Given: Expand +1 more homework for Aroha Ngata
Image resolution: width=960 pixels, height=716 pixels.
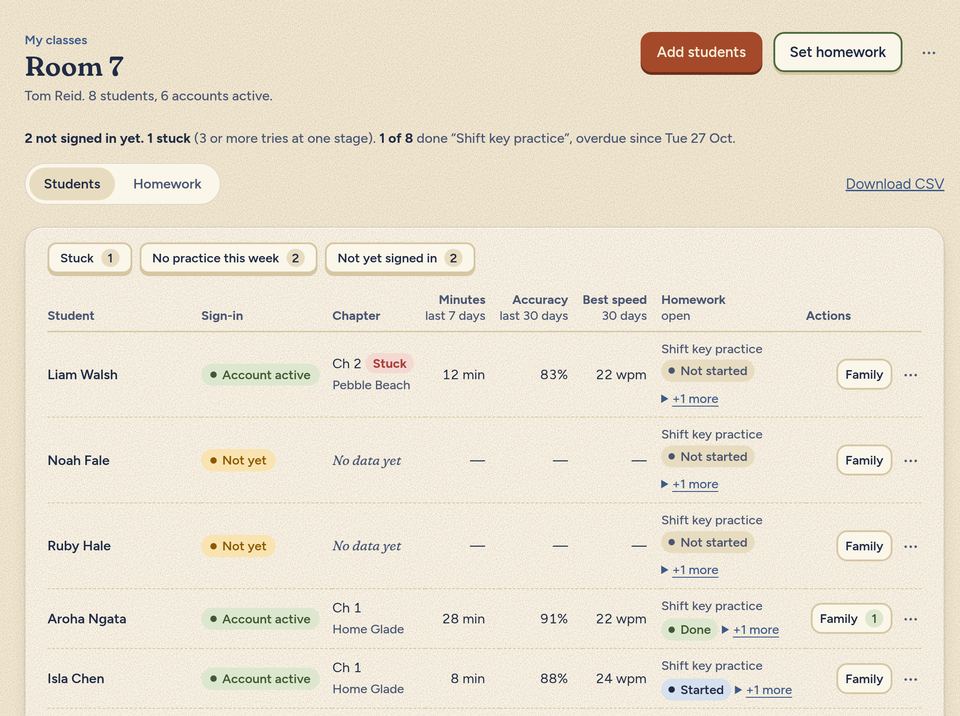Looking at the screenshot, I should point(750,630).
